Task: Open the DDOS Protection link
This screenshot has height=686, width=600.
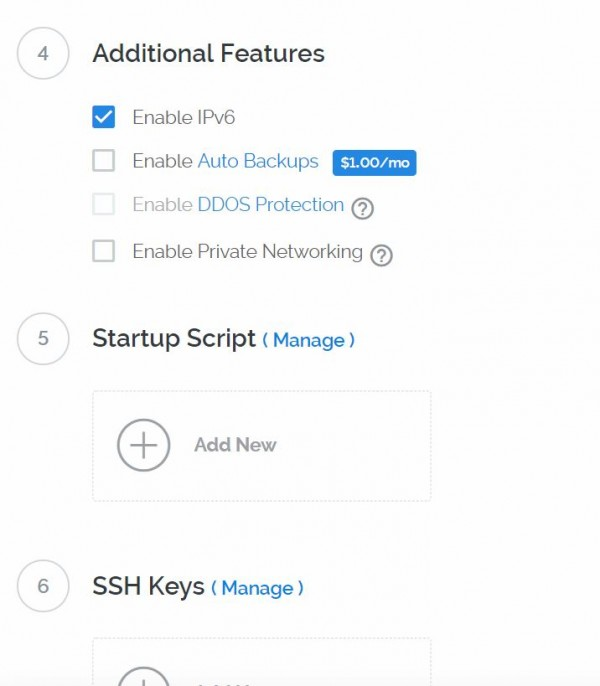Action: 271,204
